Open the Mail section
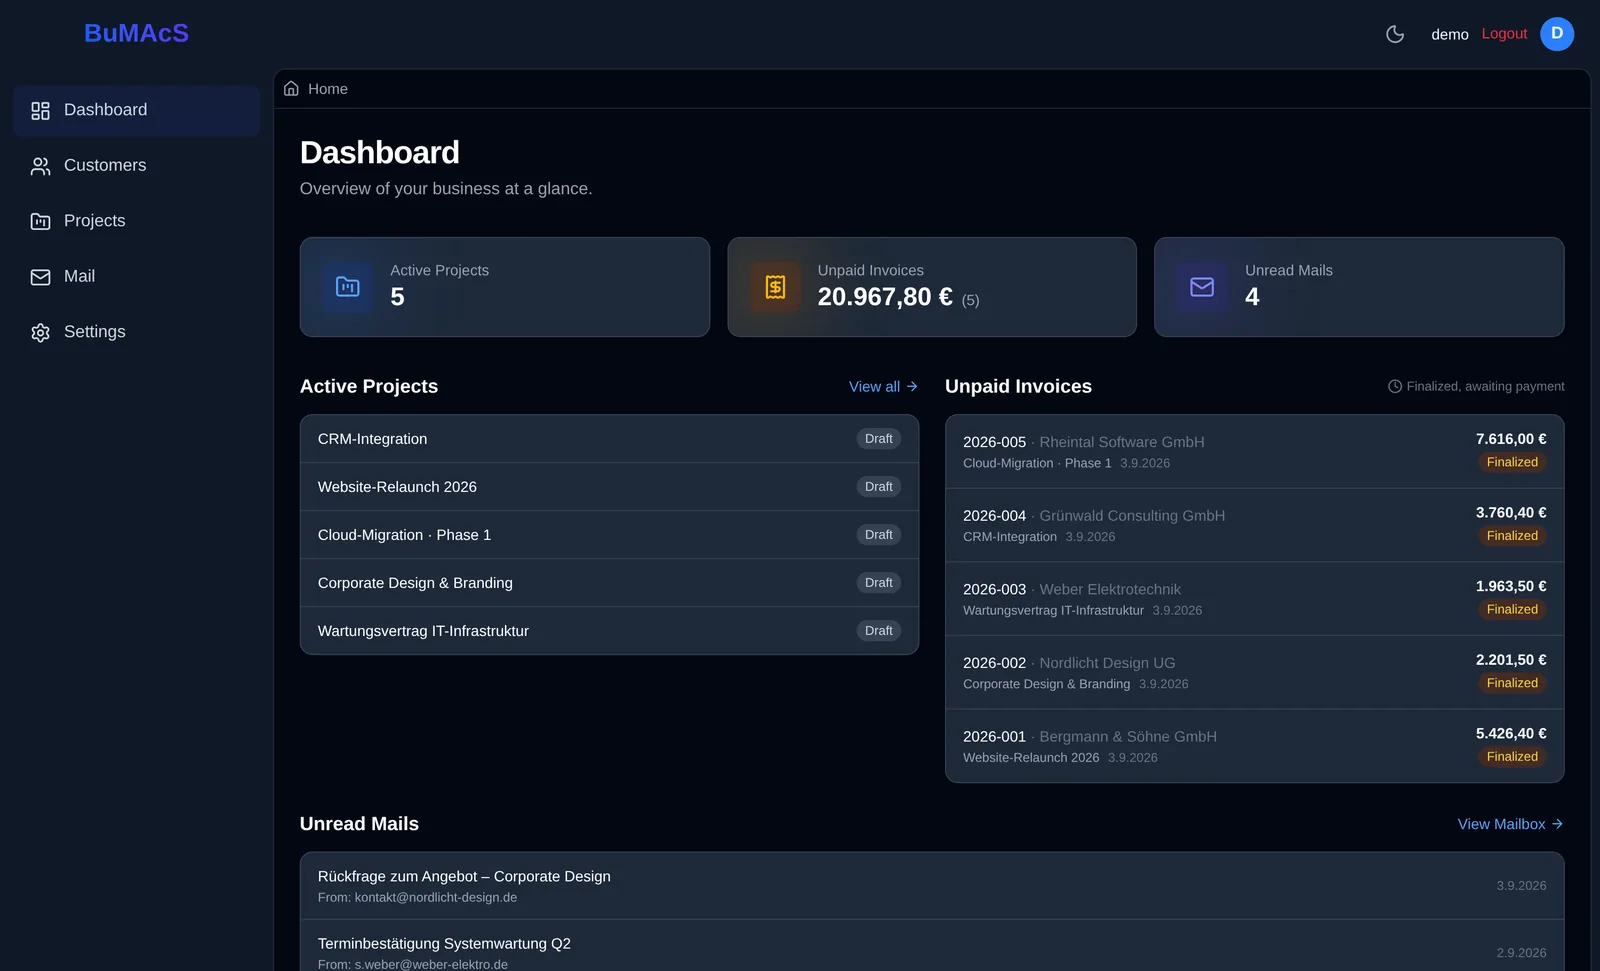This screenshot has width=1600, height=971. [x=137, y=276]
